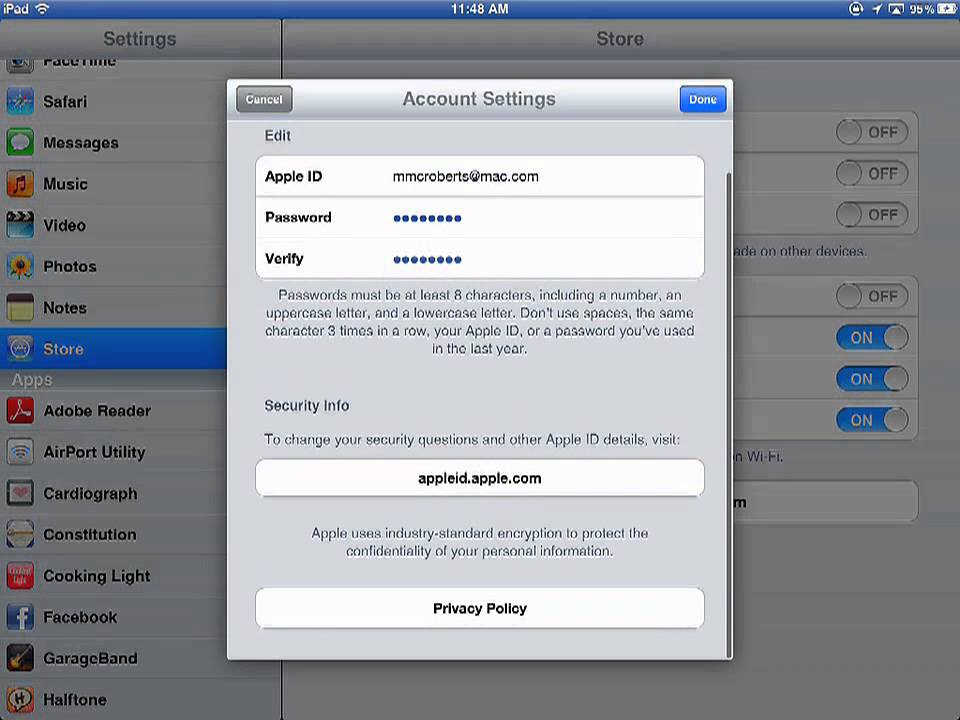Tap the GarageBand guitar icon

(x=20, y=658)
